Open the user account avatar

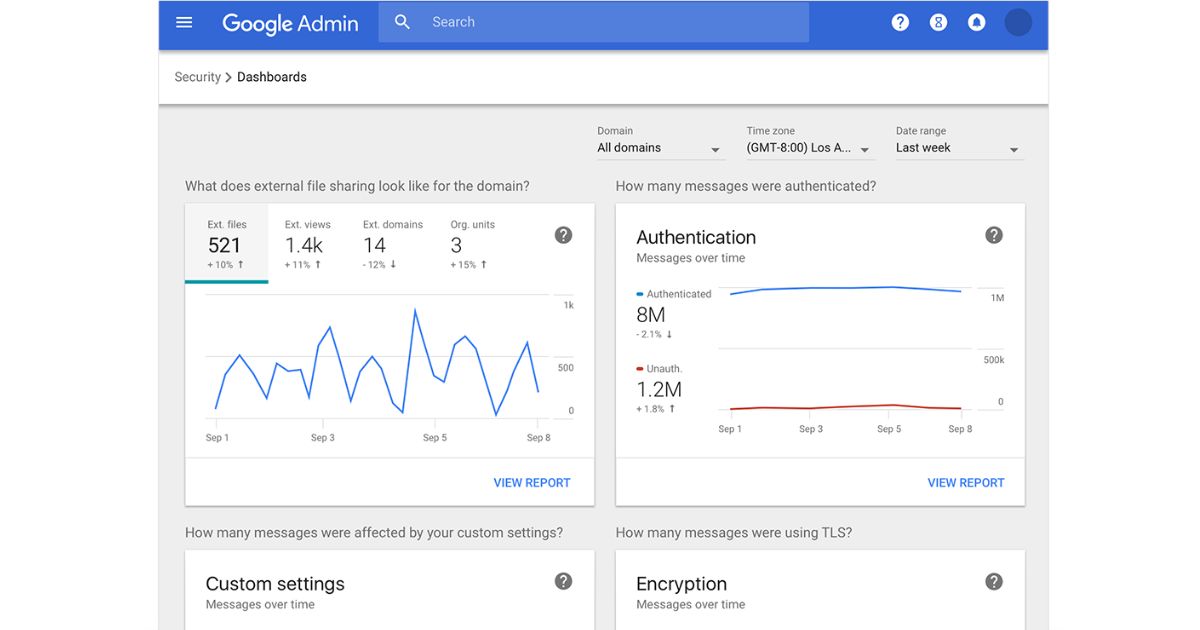pos(1018,22)
